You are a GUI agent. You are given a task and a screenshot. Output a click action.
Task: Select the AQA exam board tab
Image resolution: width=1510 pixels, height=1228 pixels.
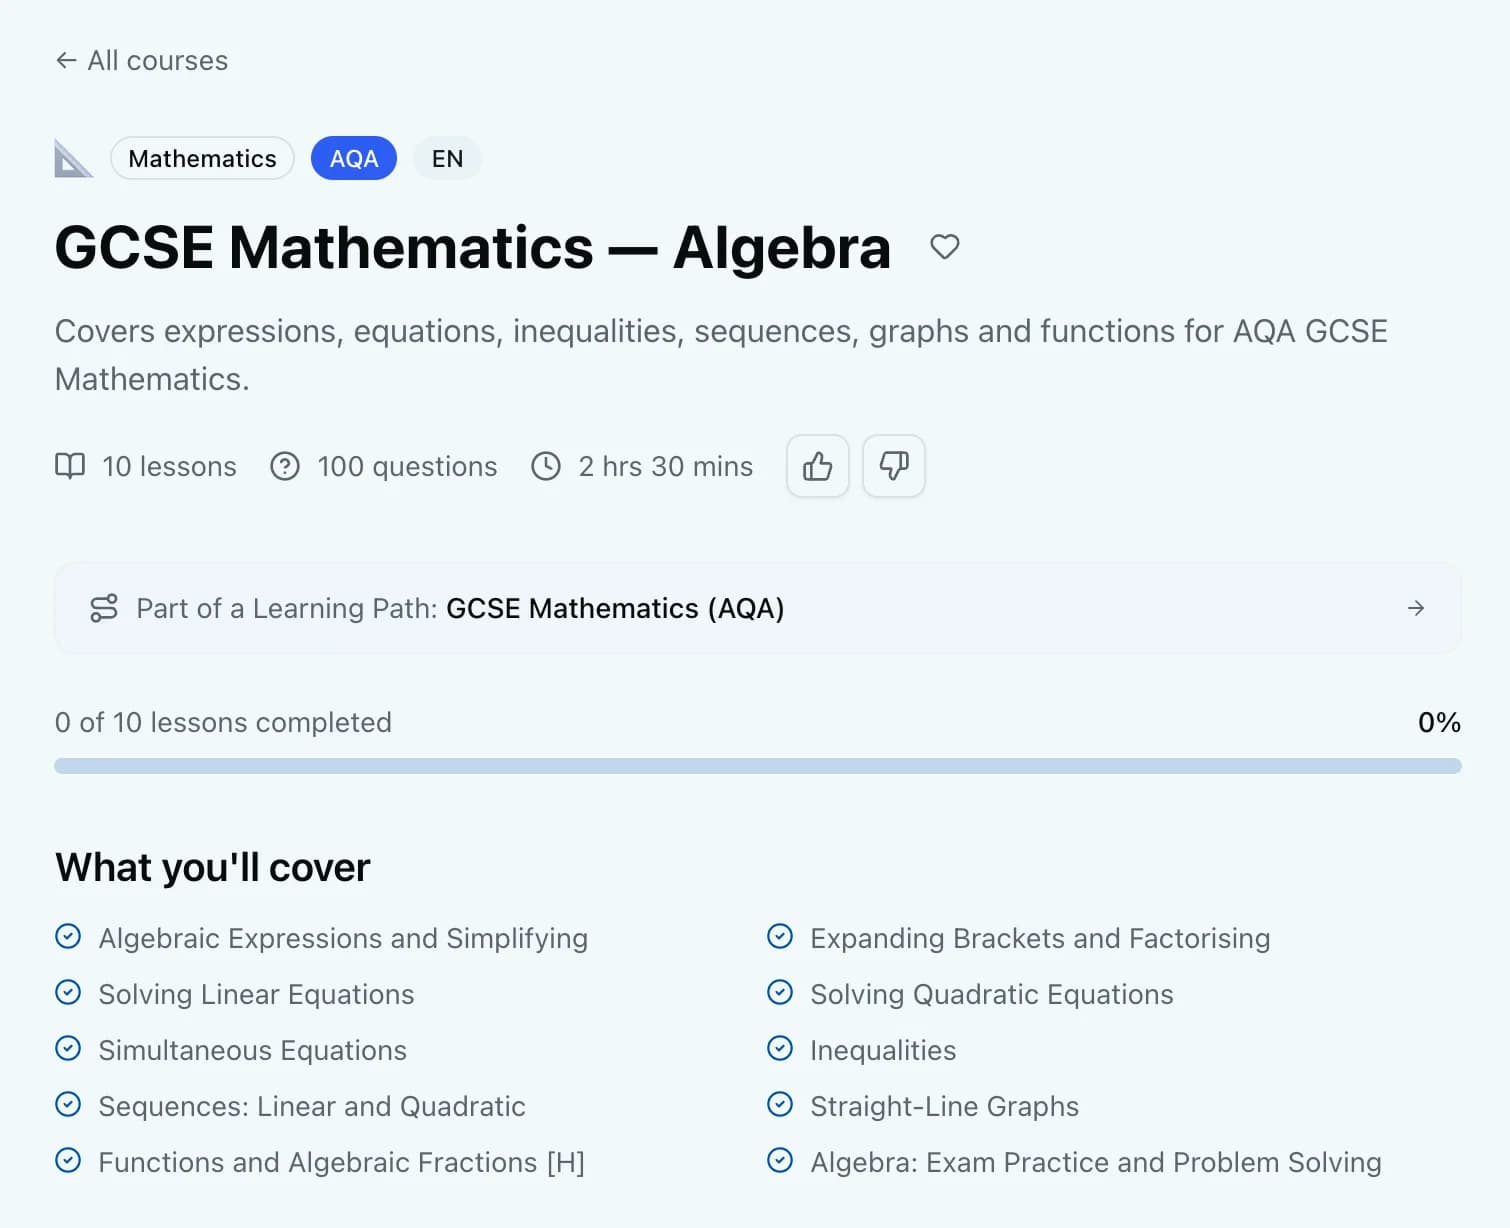pos(353,158)
